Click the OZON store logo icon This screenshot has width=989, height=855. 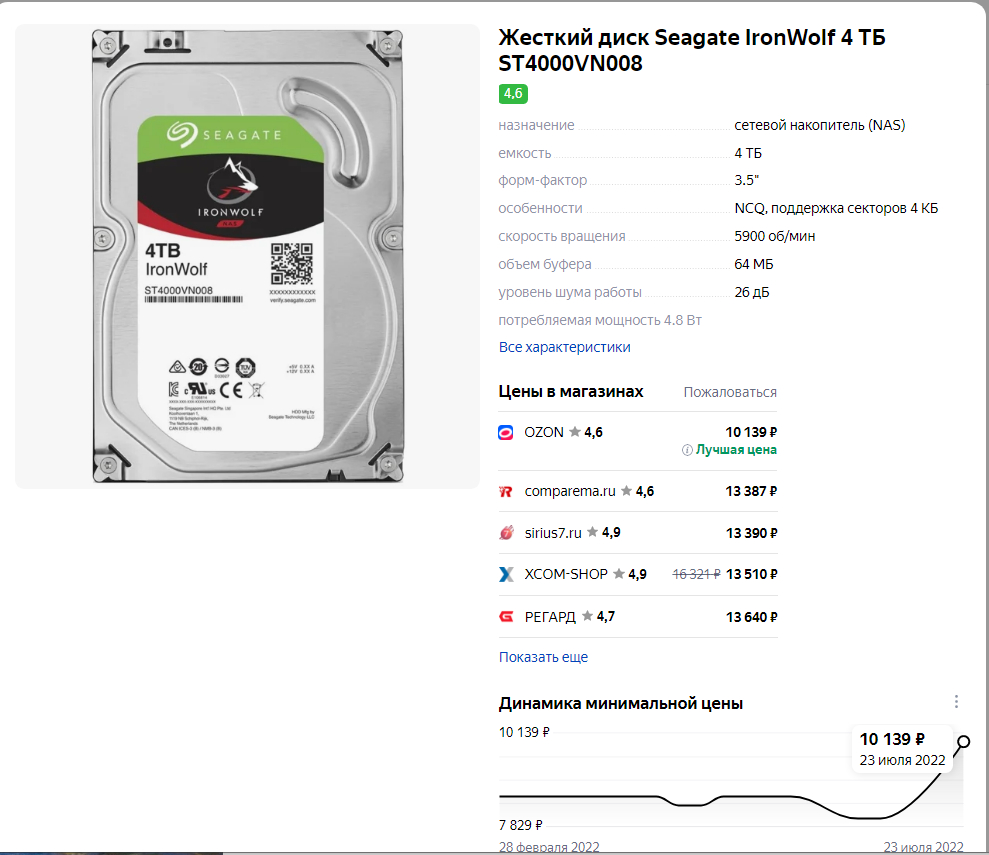505,433
